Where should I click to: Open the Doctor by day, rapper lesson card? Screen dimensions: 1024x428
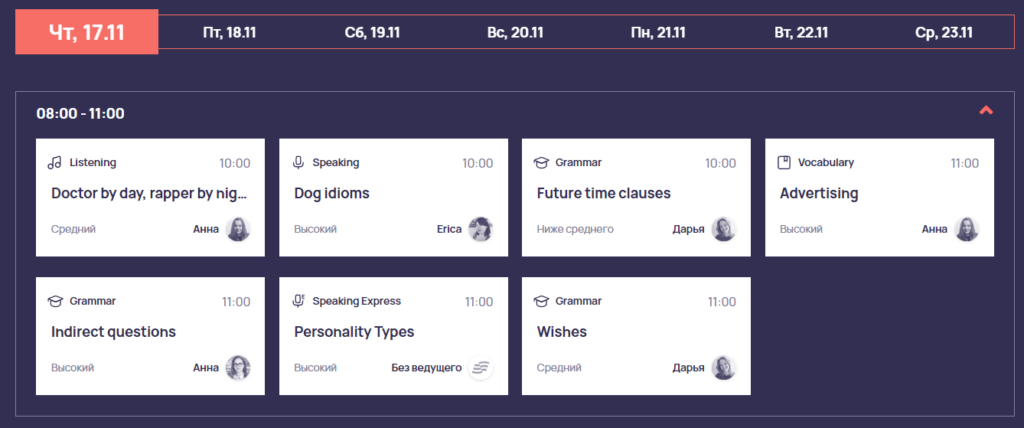(150, 197)
